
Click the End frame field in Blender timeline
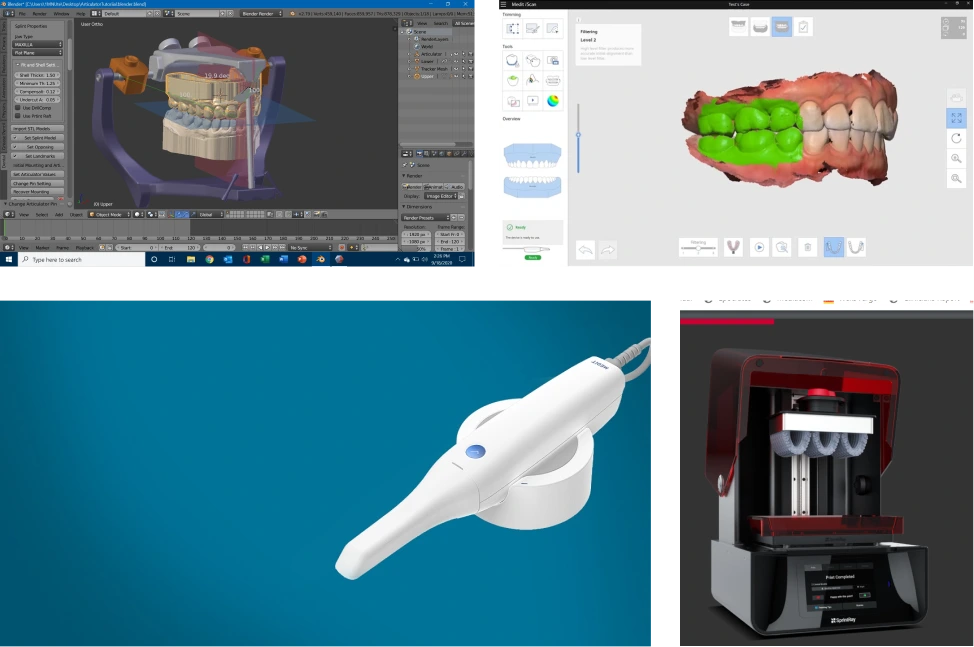179,248
